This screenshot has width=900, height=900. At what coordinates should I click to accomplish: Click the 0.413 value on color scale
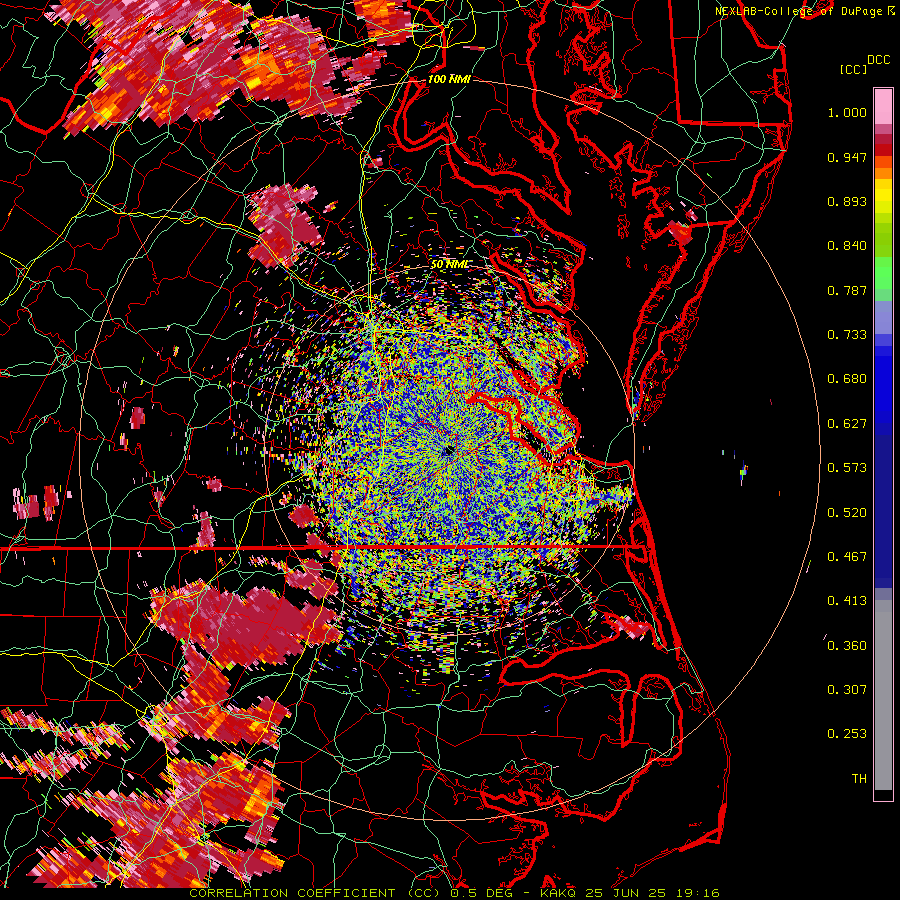(x=847, y=601)
